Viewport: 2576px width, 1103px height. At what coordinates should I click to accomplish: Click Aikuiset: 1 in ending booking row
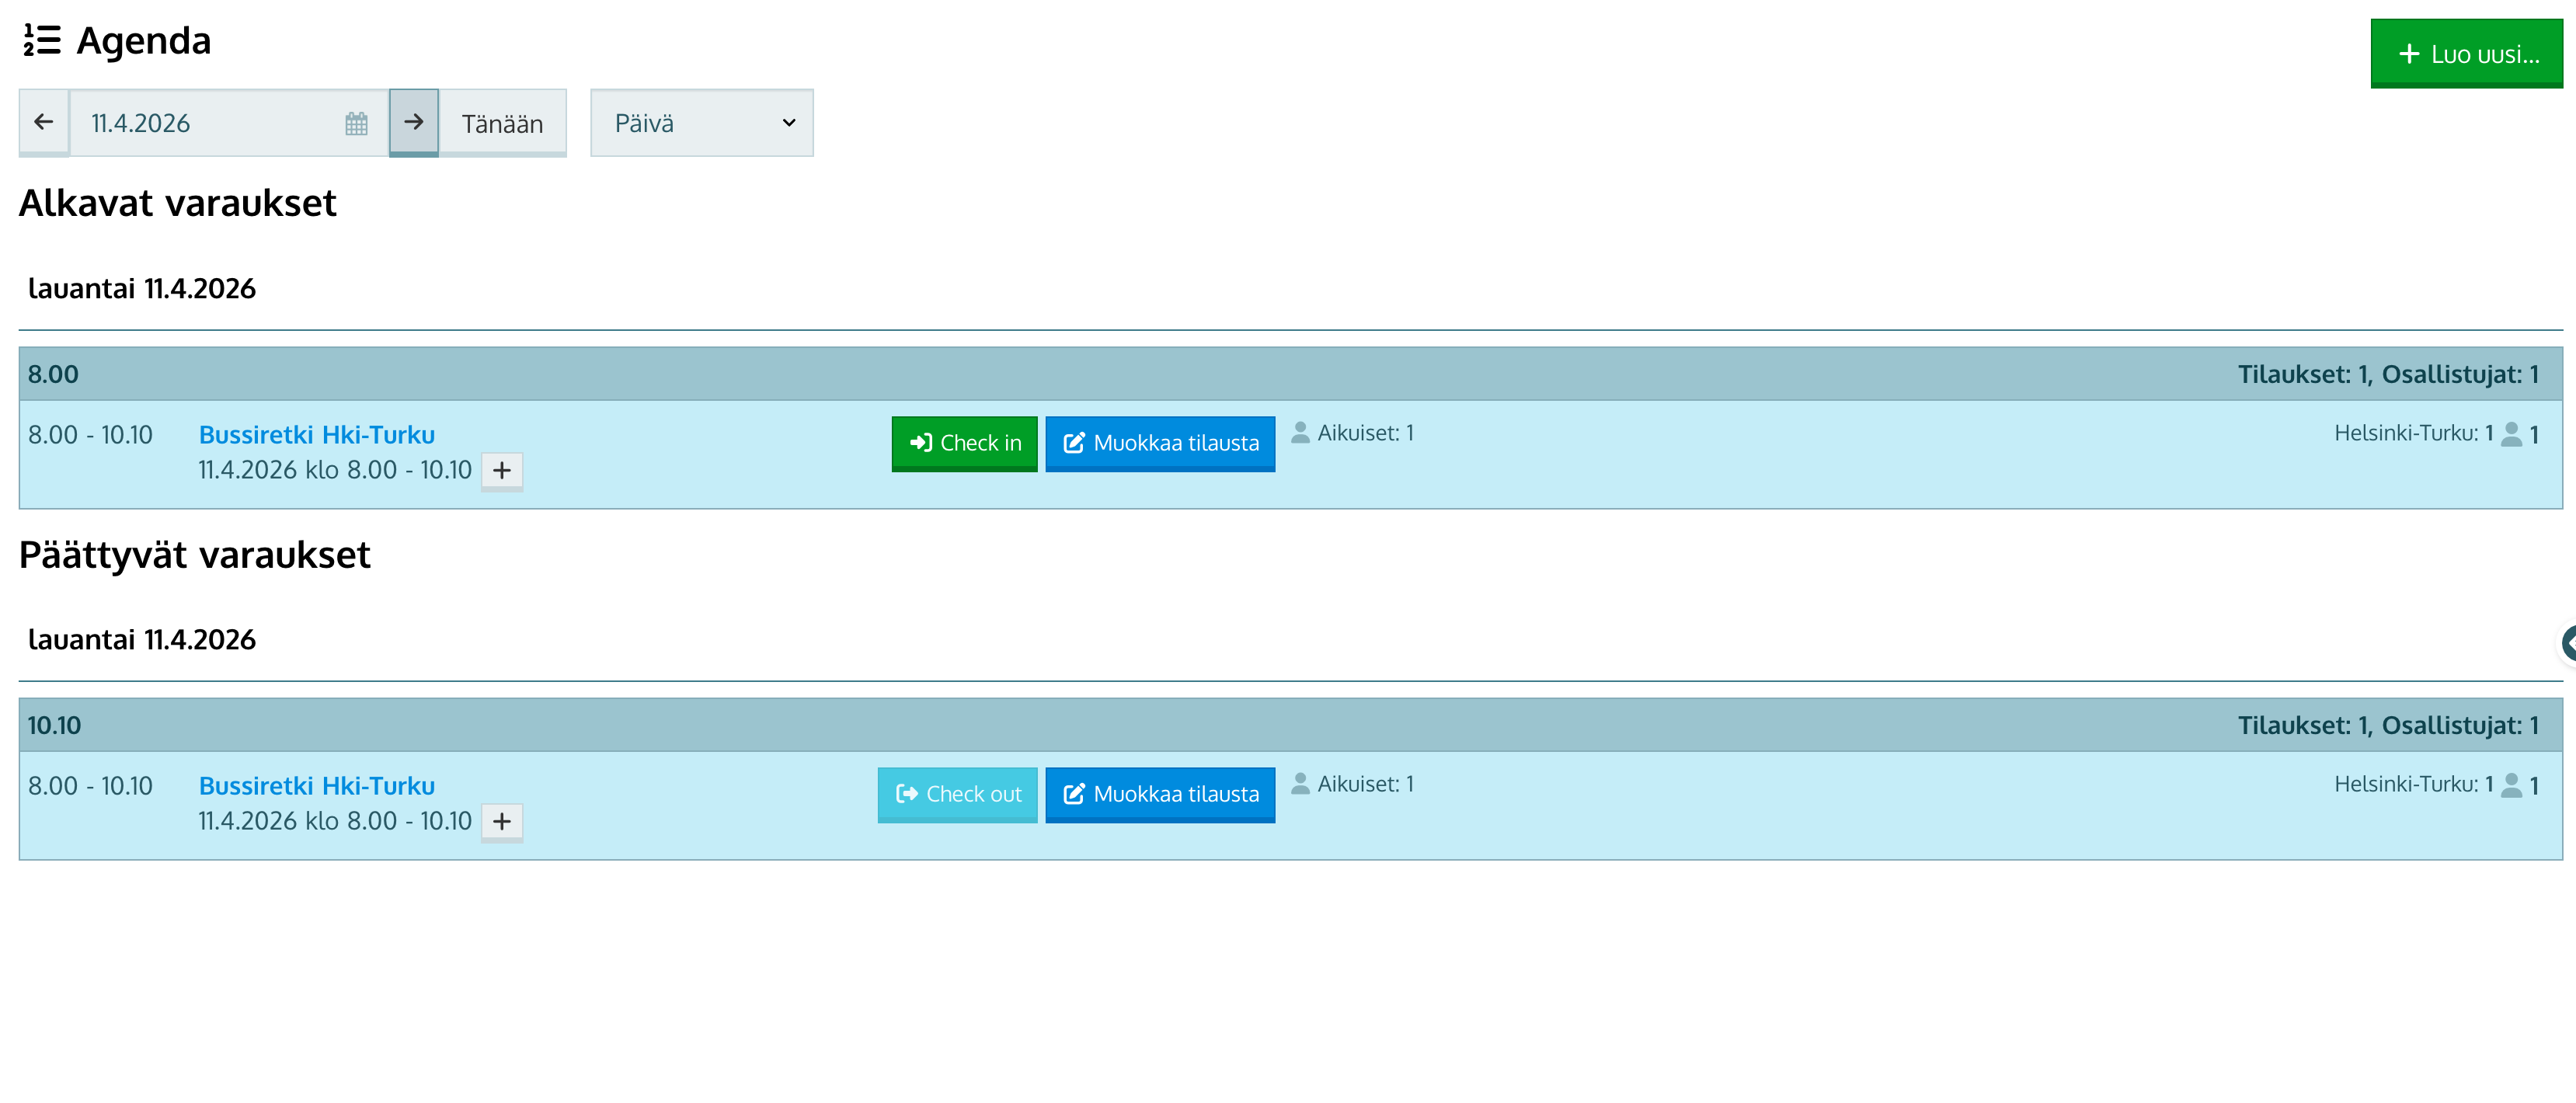tap(1353, 784)
